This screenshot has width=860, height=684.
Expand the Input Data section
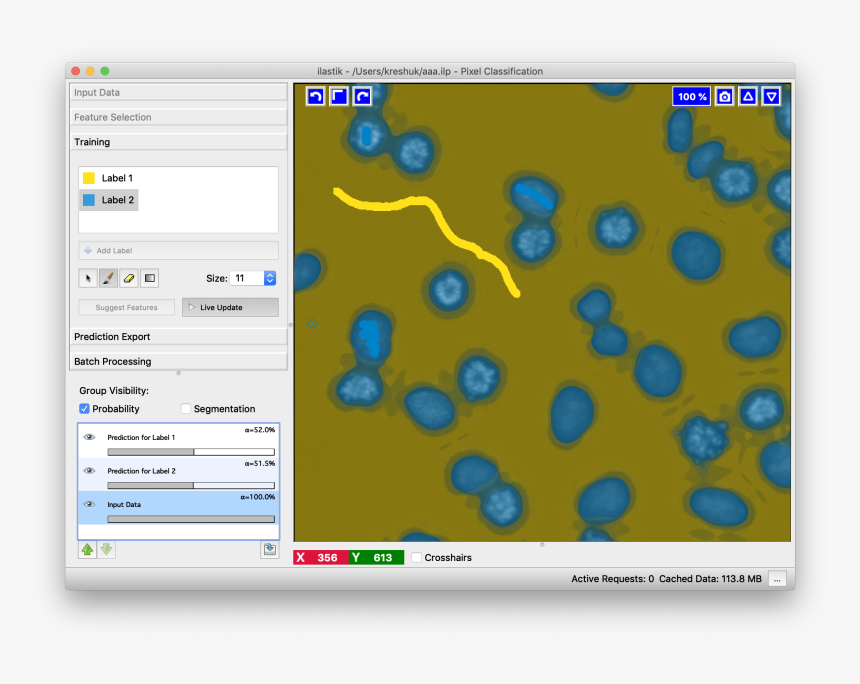coord(178,92)
